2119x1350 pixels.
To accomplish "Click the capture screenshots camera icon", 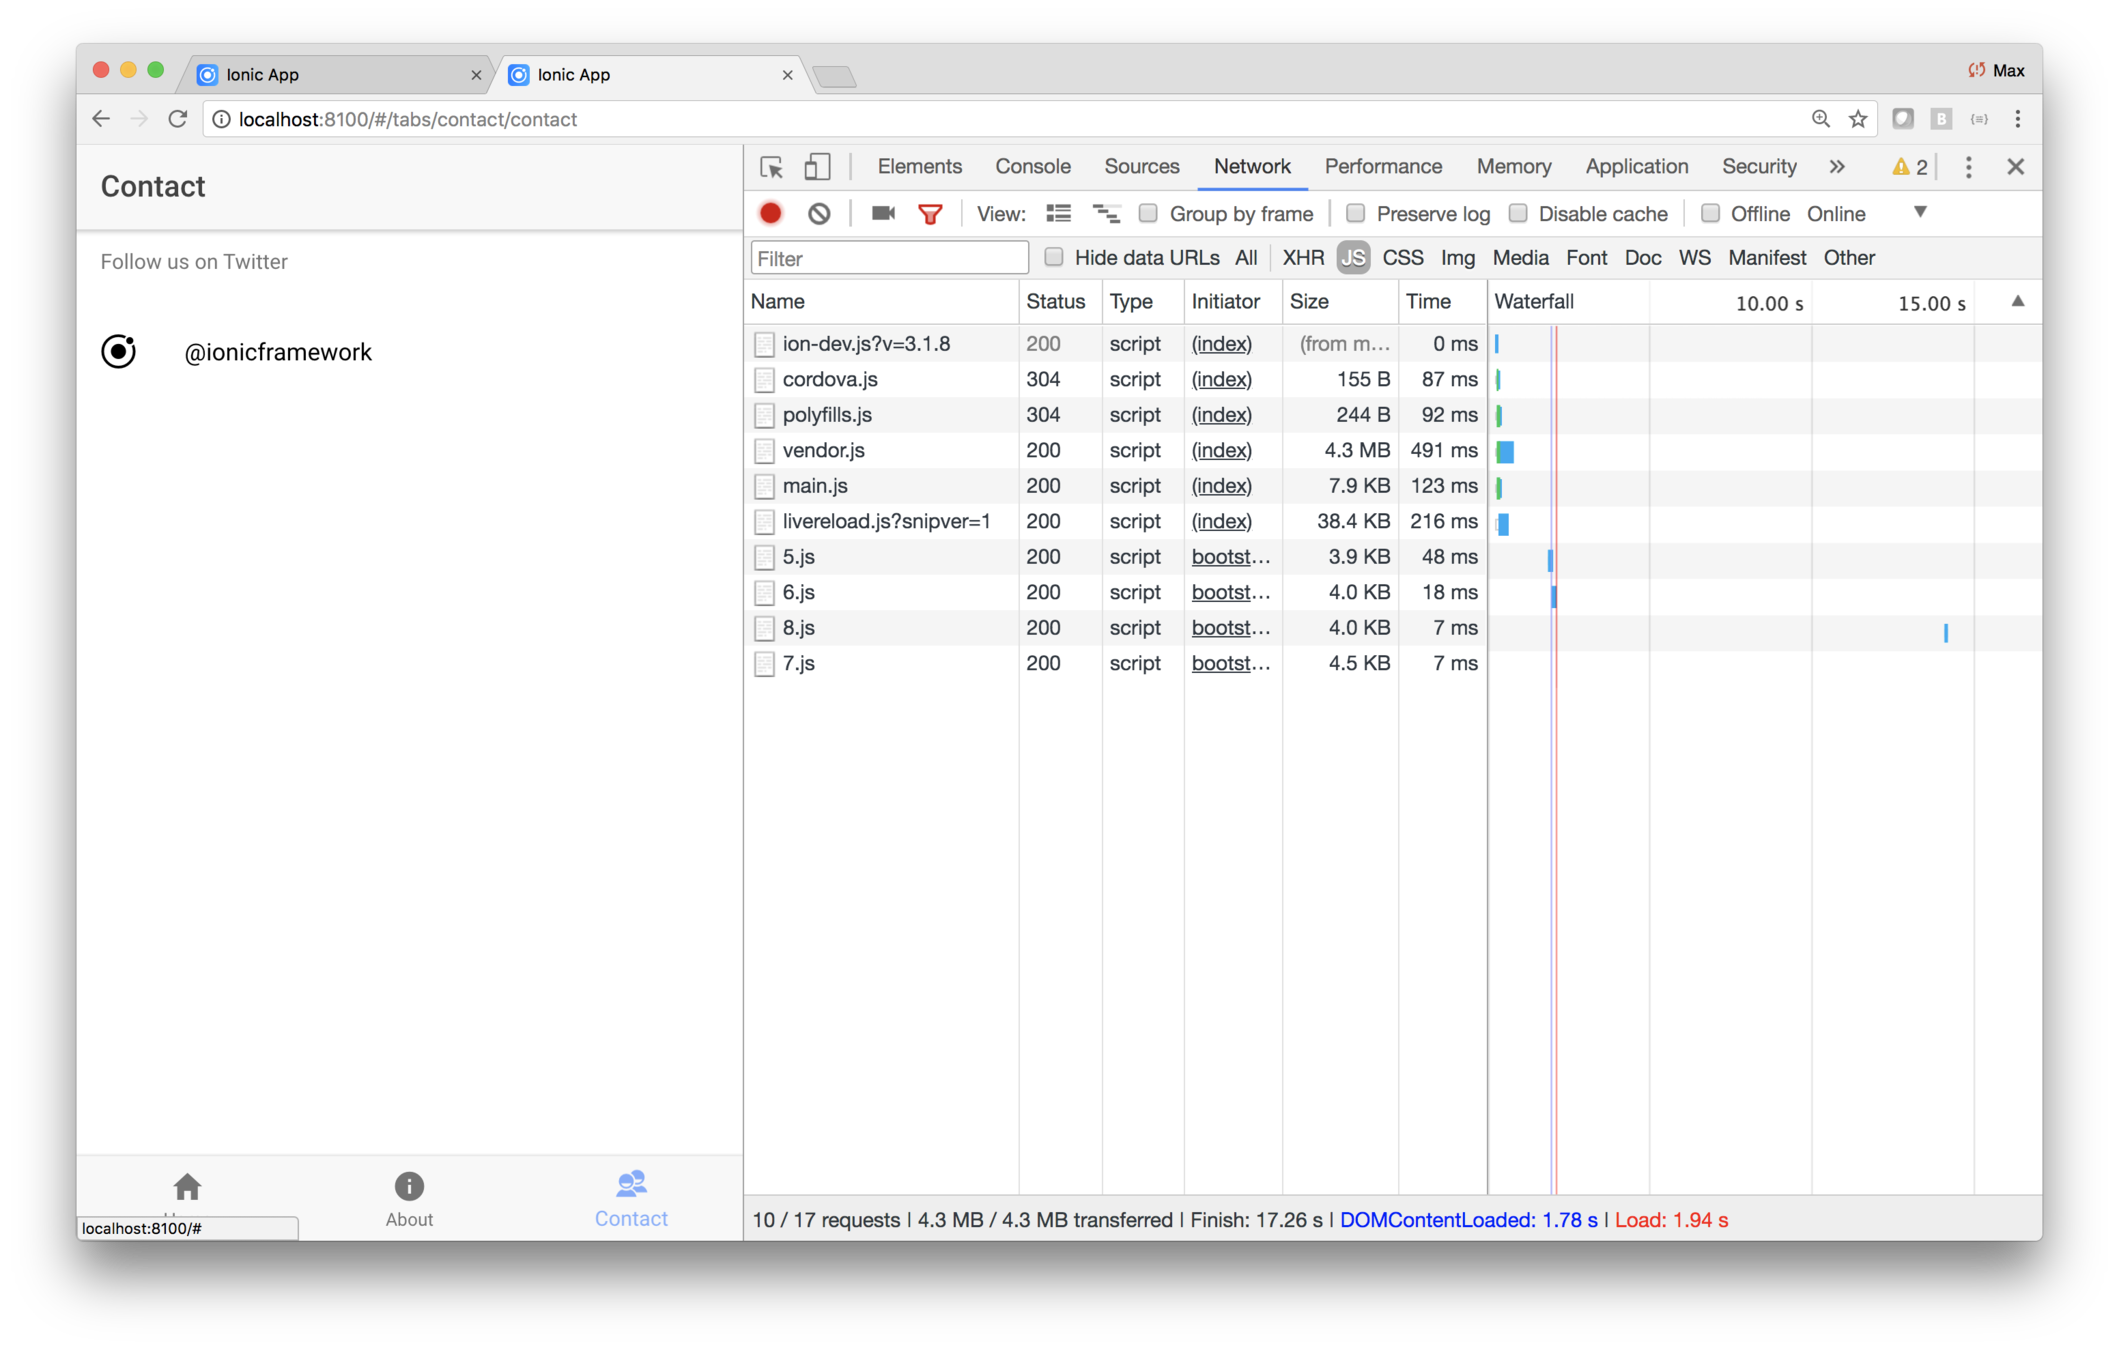I will coord(882,214).
